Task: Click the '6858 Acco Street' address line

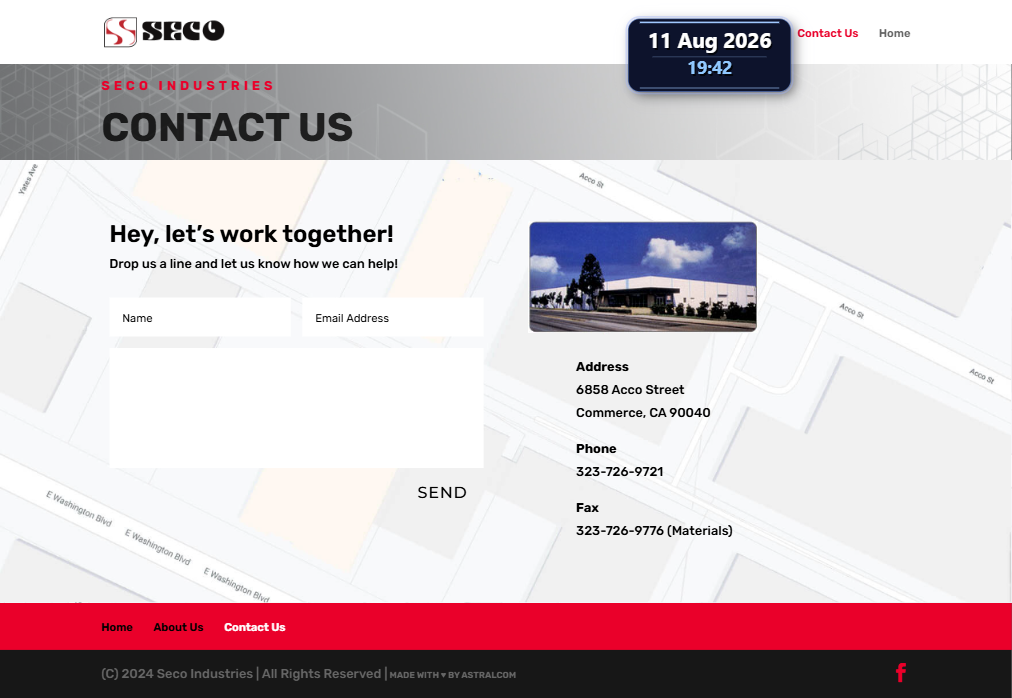Action: [x=630, y=390]
